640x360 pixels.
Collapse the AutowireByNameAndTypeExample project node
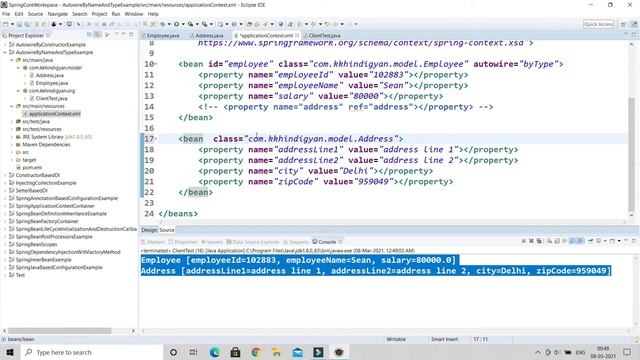click(5, 52)
